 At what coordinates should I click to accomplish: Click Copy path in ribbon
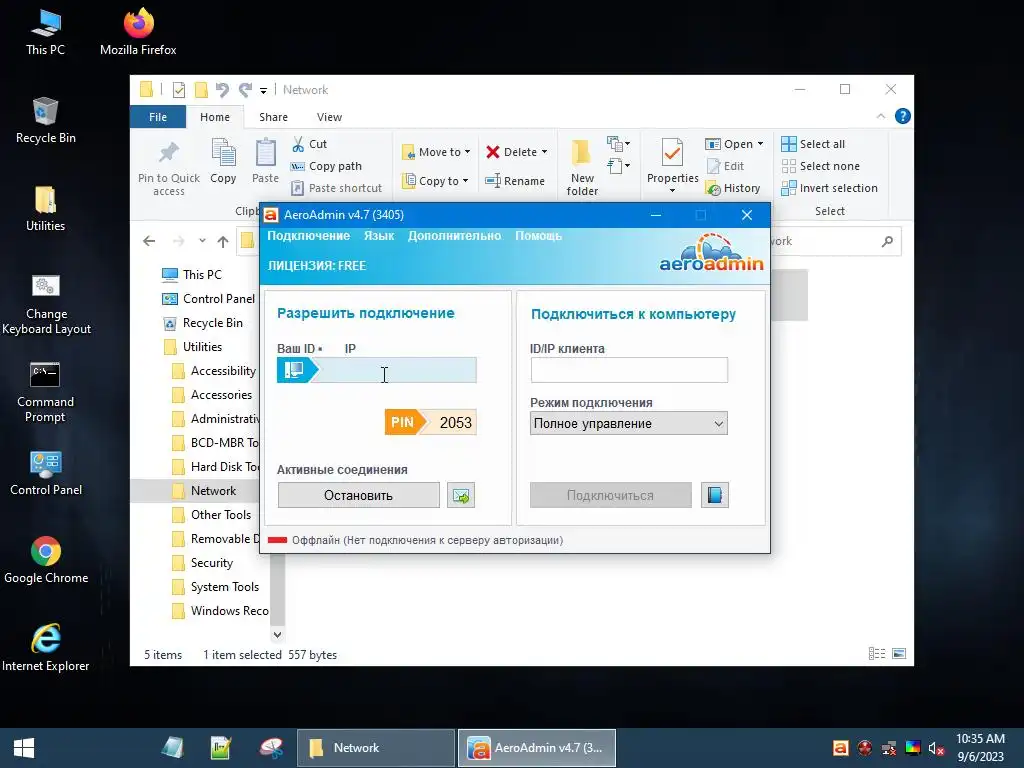[x=326, y=166]
